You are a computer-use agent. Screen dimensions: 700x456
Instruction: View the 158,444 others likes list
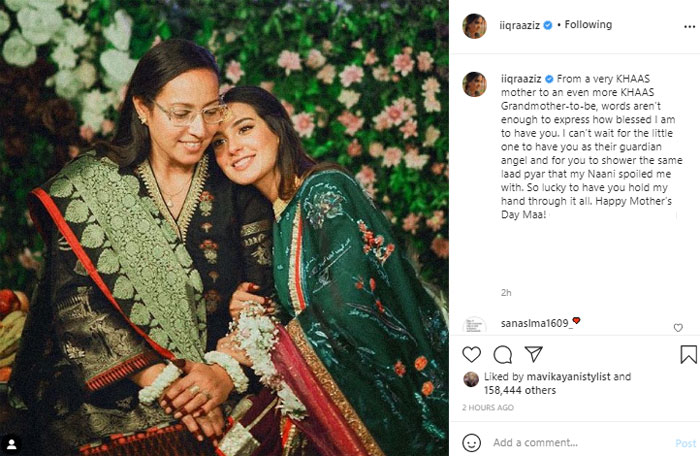517,390
